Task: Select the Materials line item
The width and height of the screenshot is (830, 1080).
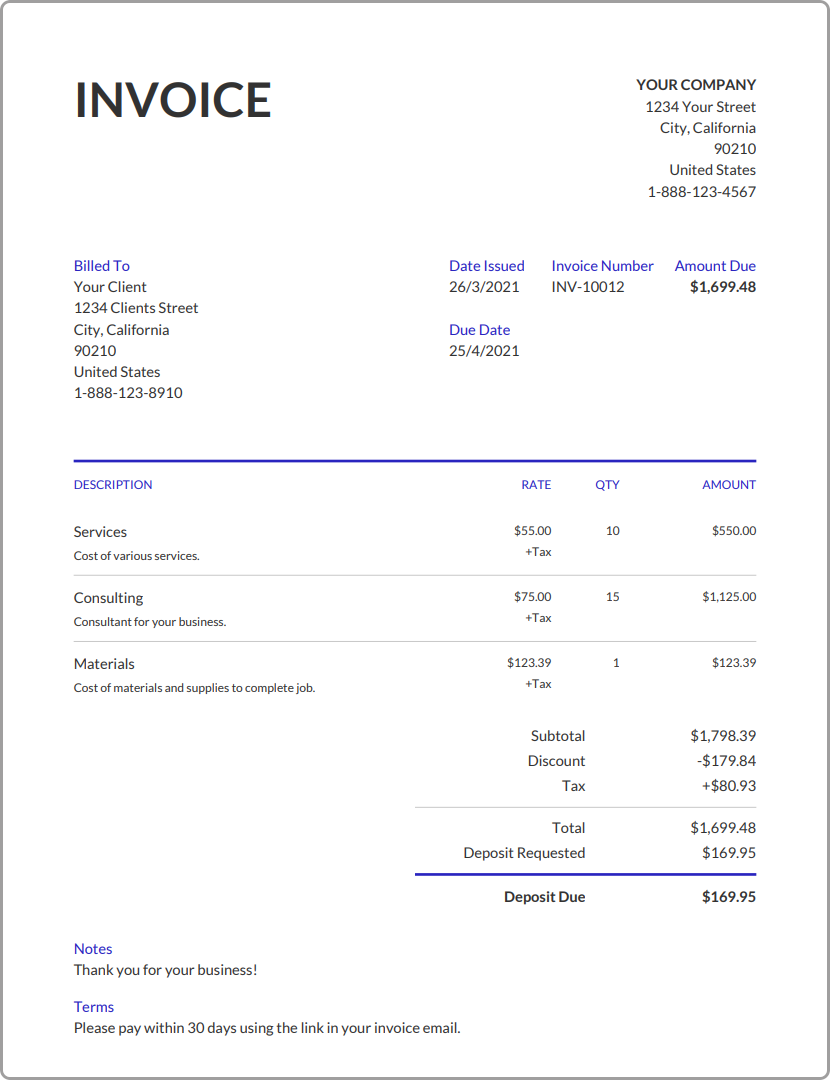Action: click(105, 663)
